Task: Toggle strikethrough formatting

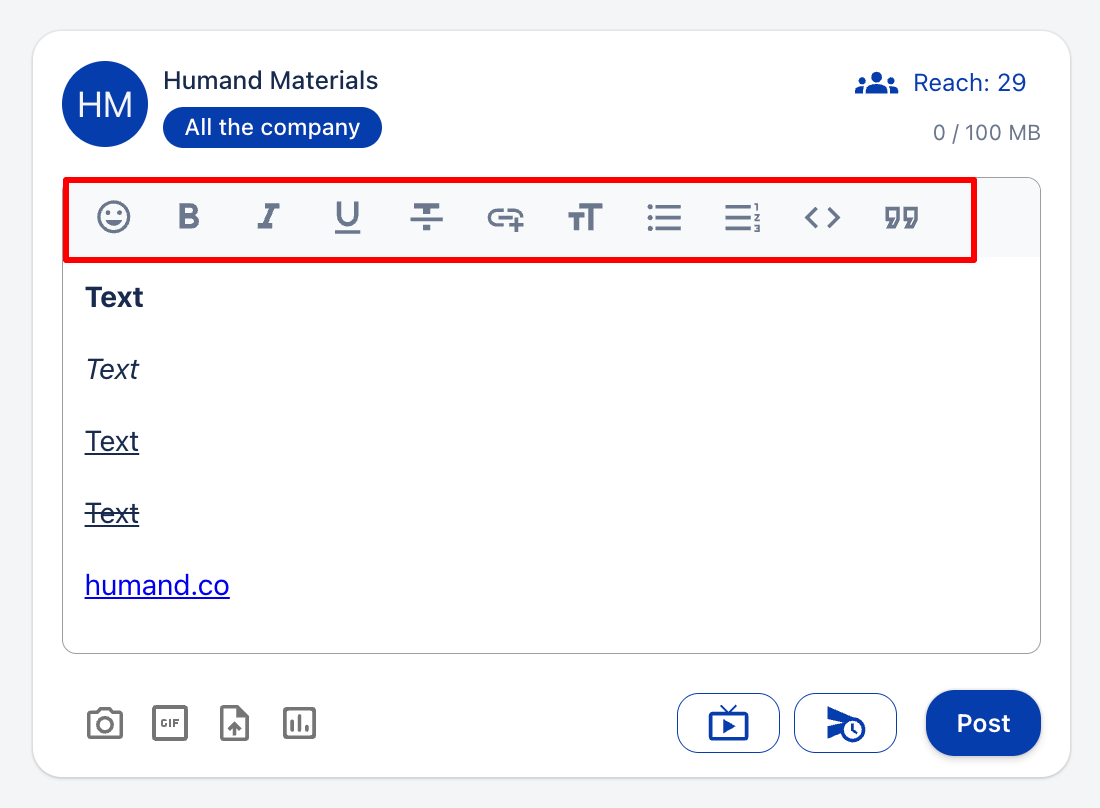Action: pos(427,217)
